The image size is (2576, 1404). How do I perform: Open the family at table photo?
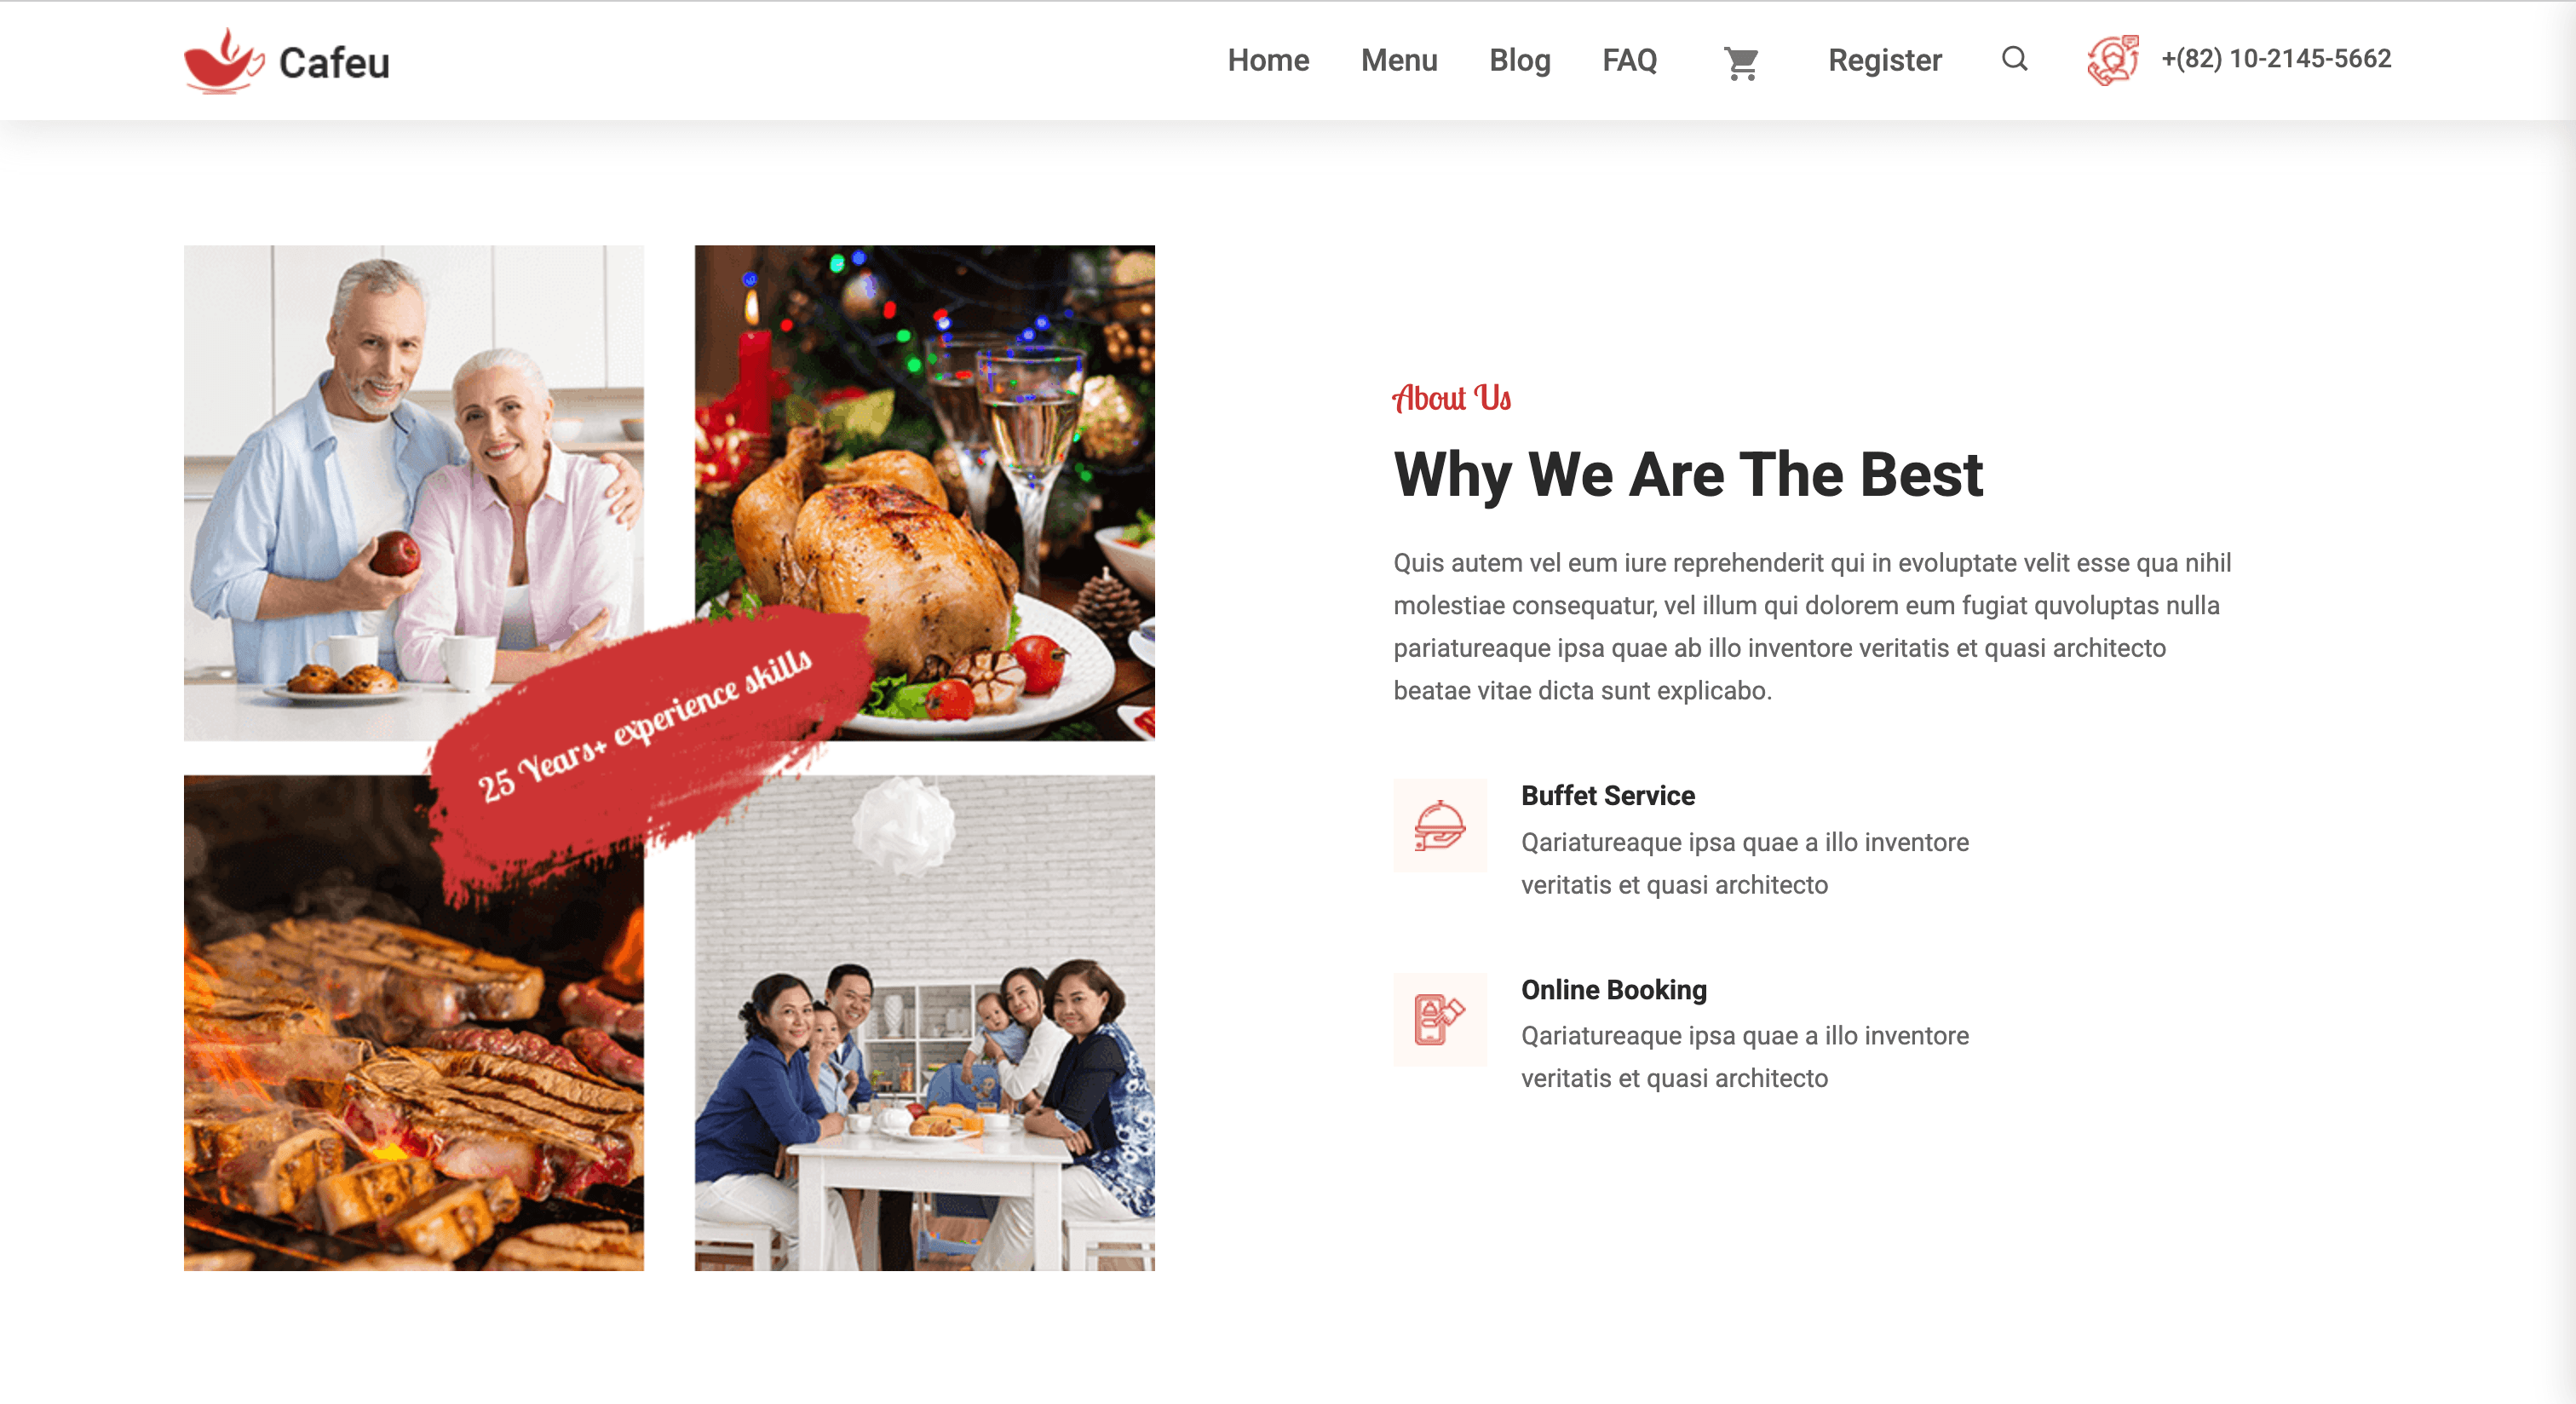coord(924,1022)
